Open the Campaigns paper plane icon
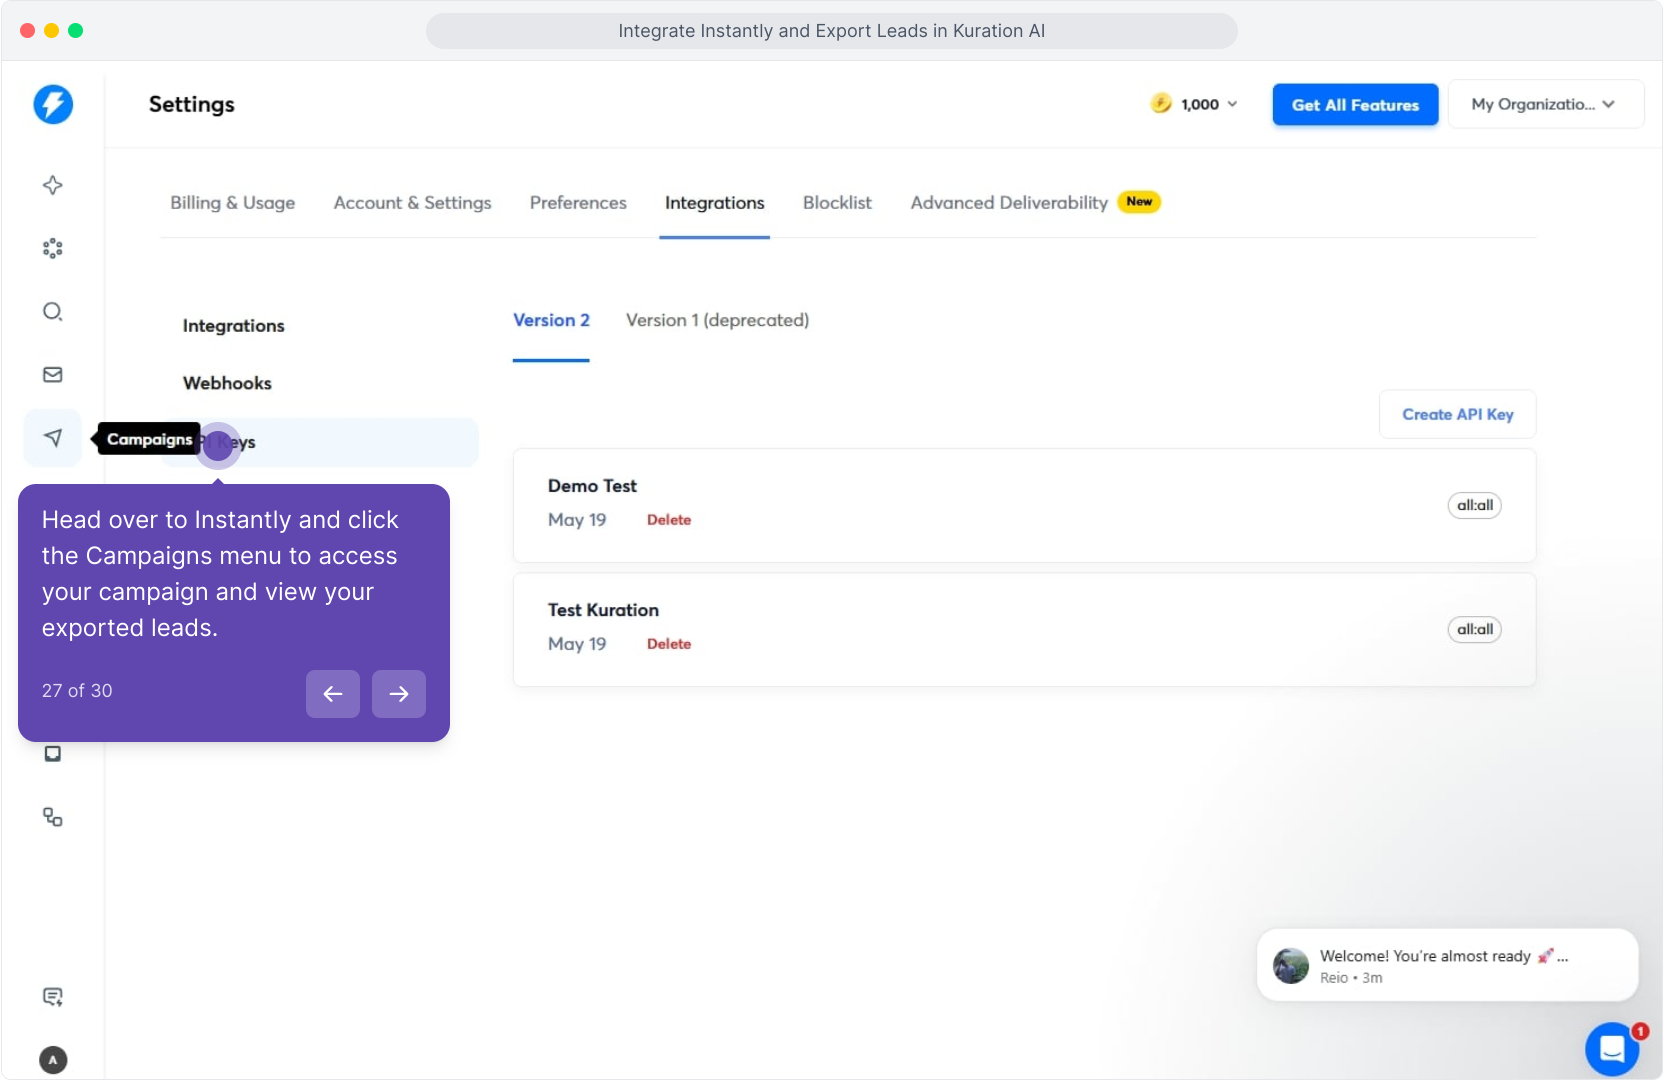Viewport: 1664px width, 1080px height. [x=53, y=438]
